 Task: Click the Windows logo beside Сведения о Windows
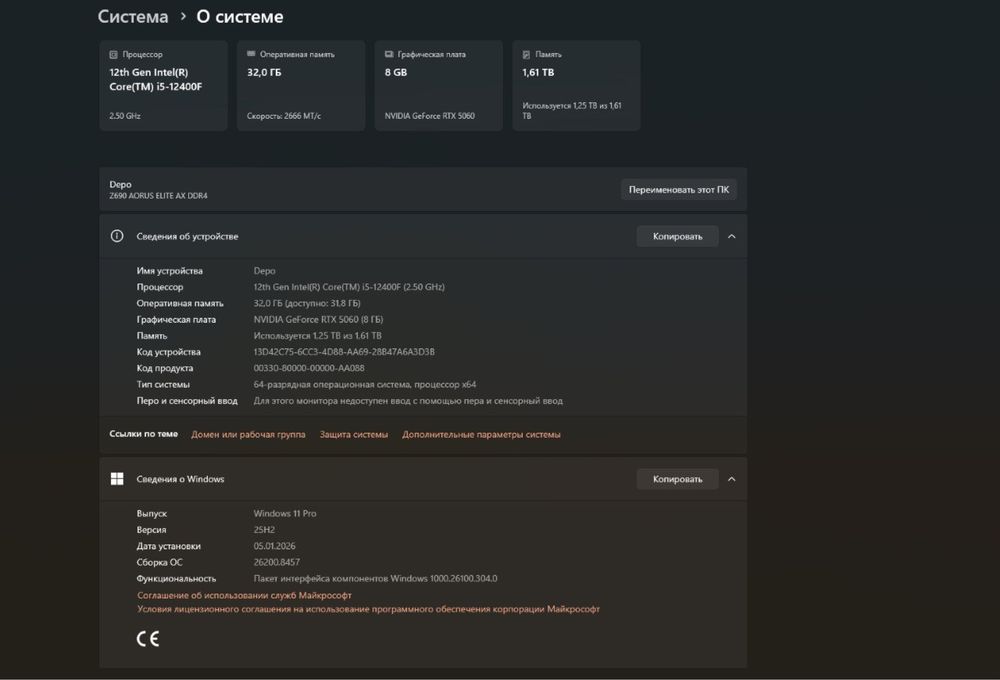coord(117,479)
